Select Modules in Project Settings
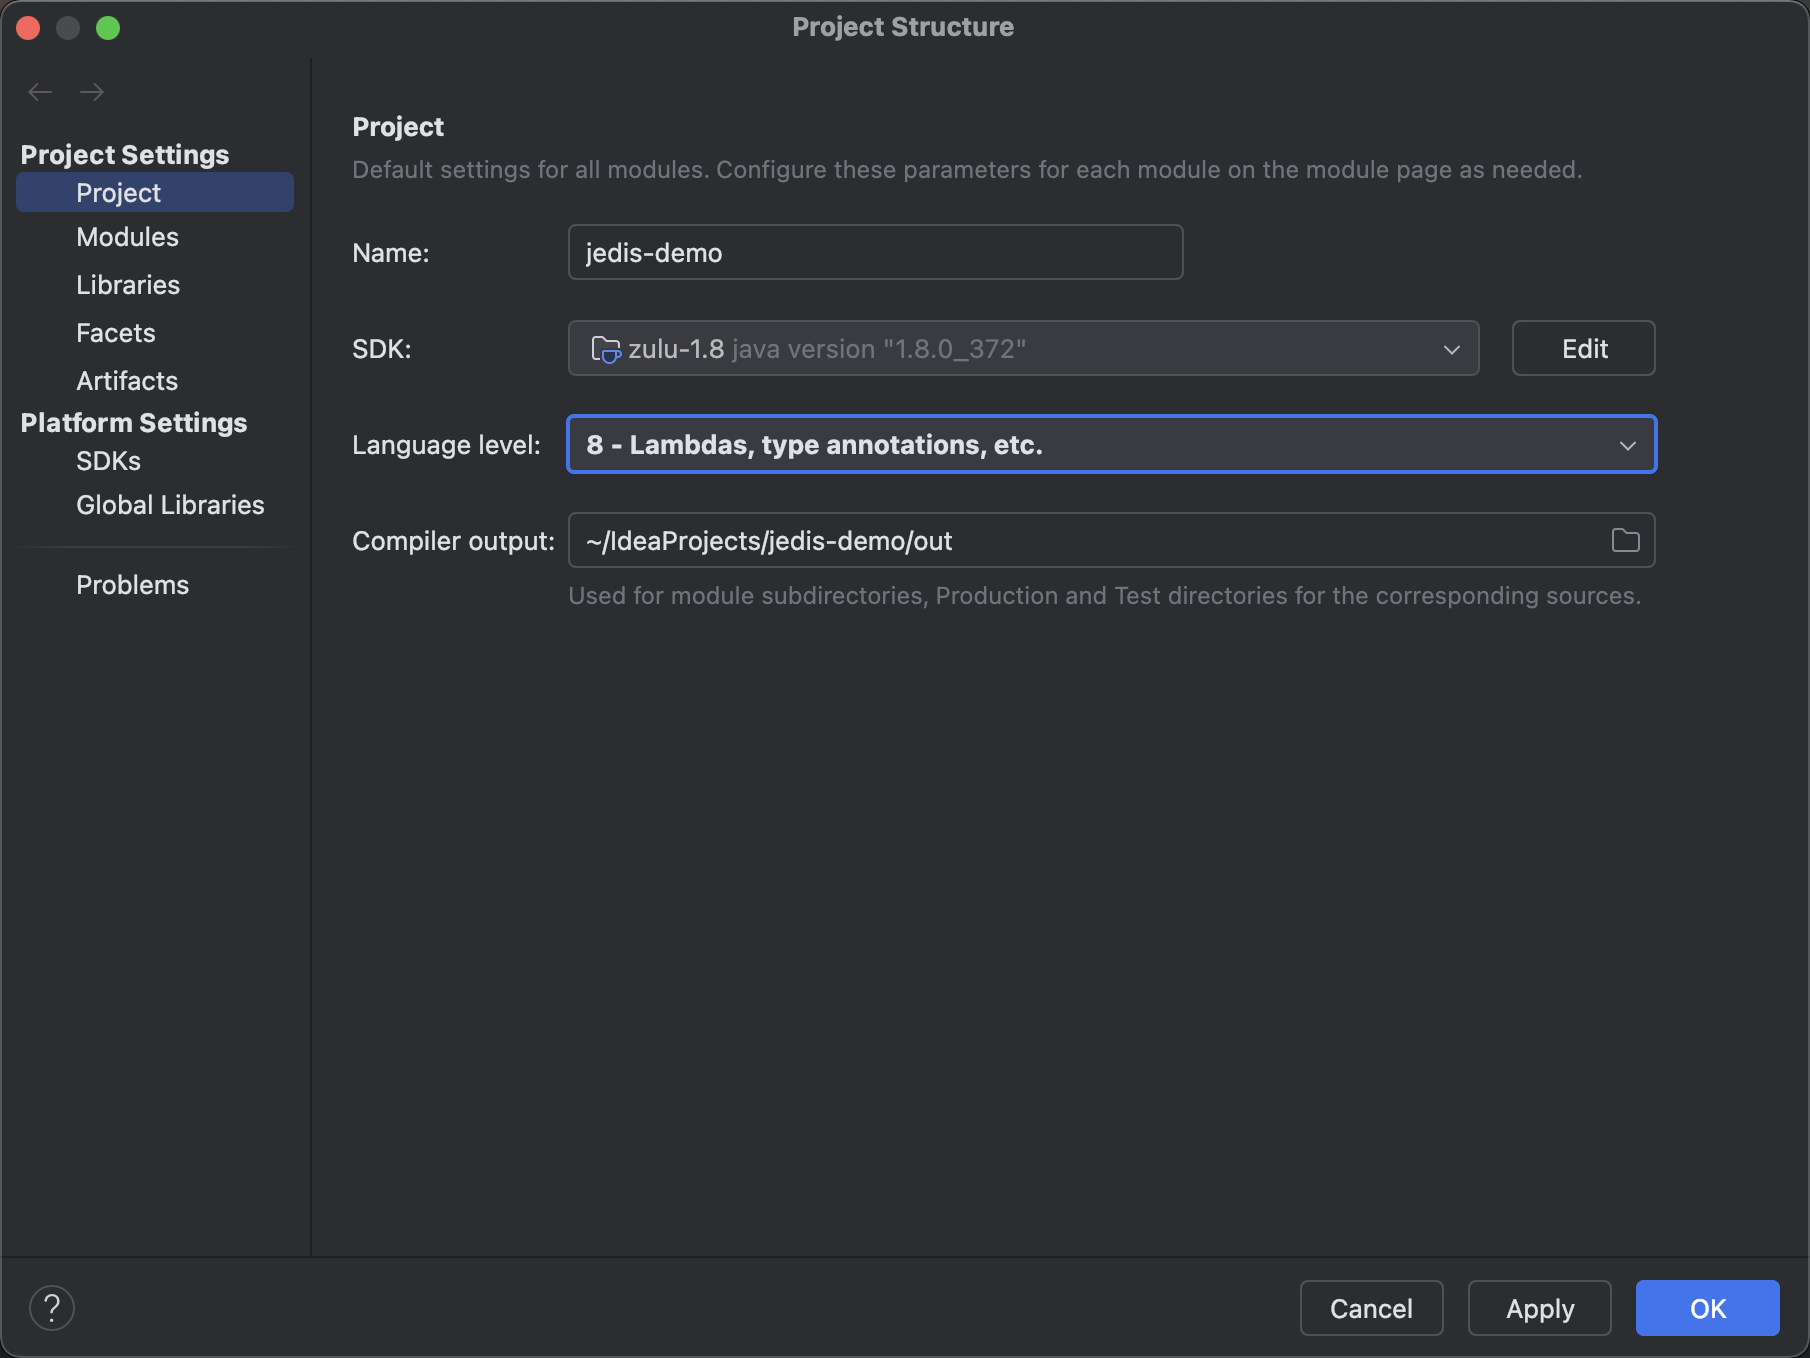The image size is (1810, 1358). coord(127,237)
